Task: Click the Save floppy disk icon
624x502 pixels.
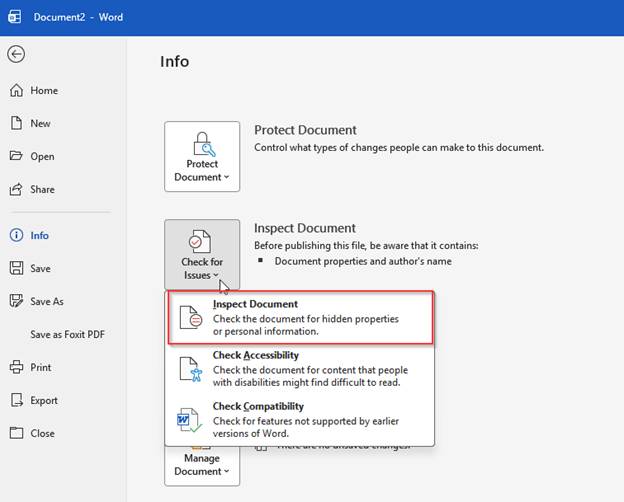Action: [16, 268]
